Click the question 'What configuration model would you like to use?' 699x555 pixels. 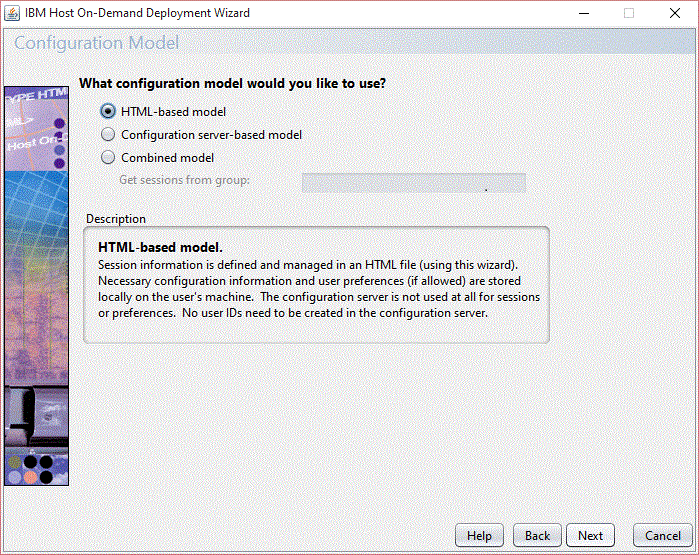[232, 84]
